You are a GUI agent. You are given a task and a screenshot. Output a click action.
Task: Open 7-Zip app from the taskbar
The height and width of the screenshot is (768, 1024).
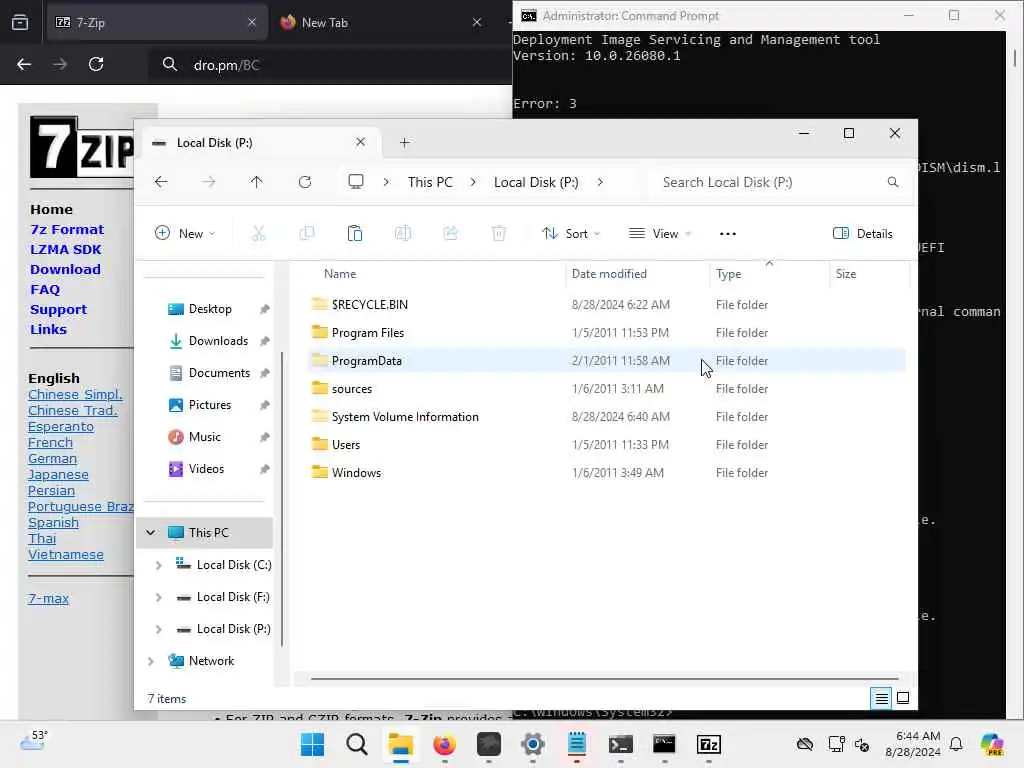point(709,744)
